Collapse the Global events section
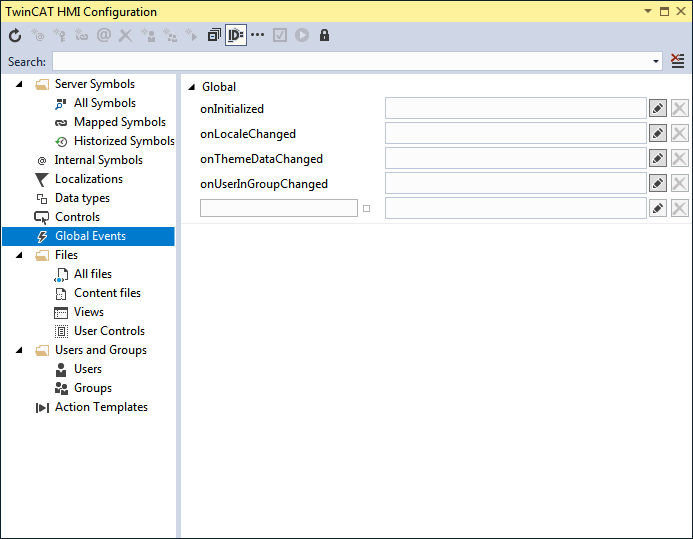693x539 pixels. click(x=192, y=87)
